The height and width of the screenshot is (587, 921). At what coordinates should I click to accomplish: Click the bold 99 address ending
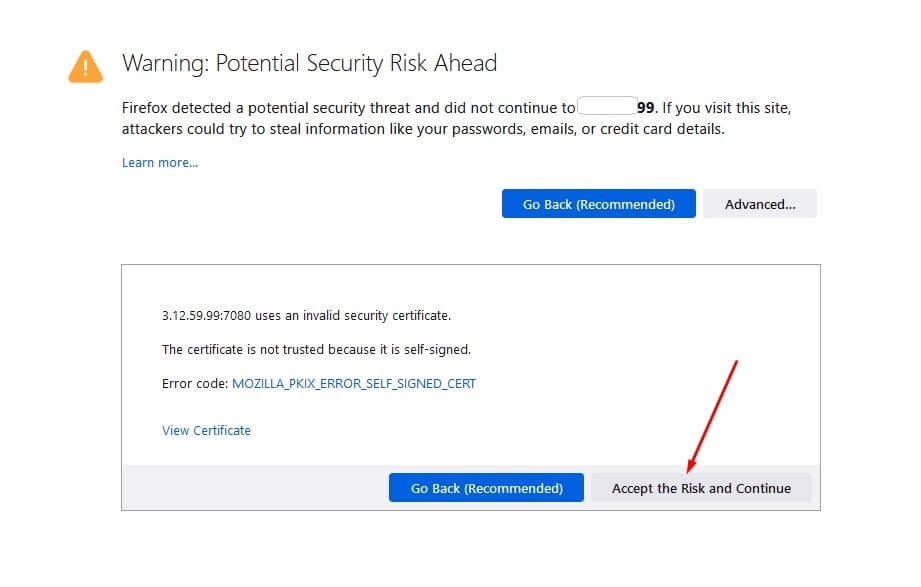pyautogui.click(x=645, y=108)
